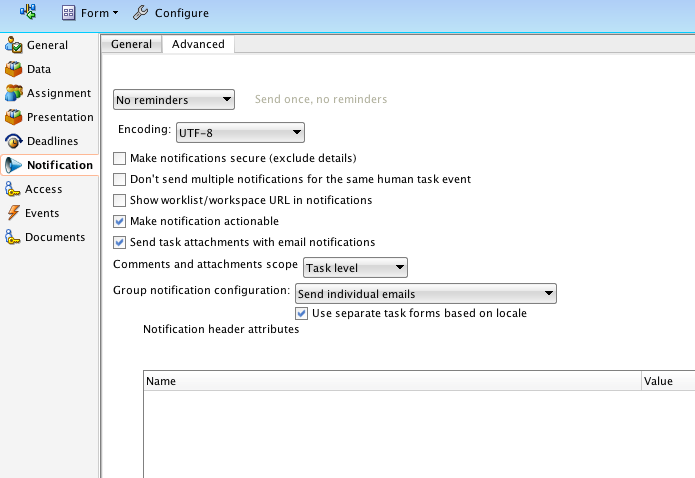Open the Presentation section icon
Image resolution: width=695 pixels, height=478 pixels.
(x=13, y=117)
